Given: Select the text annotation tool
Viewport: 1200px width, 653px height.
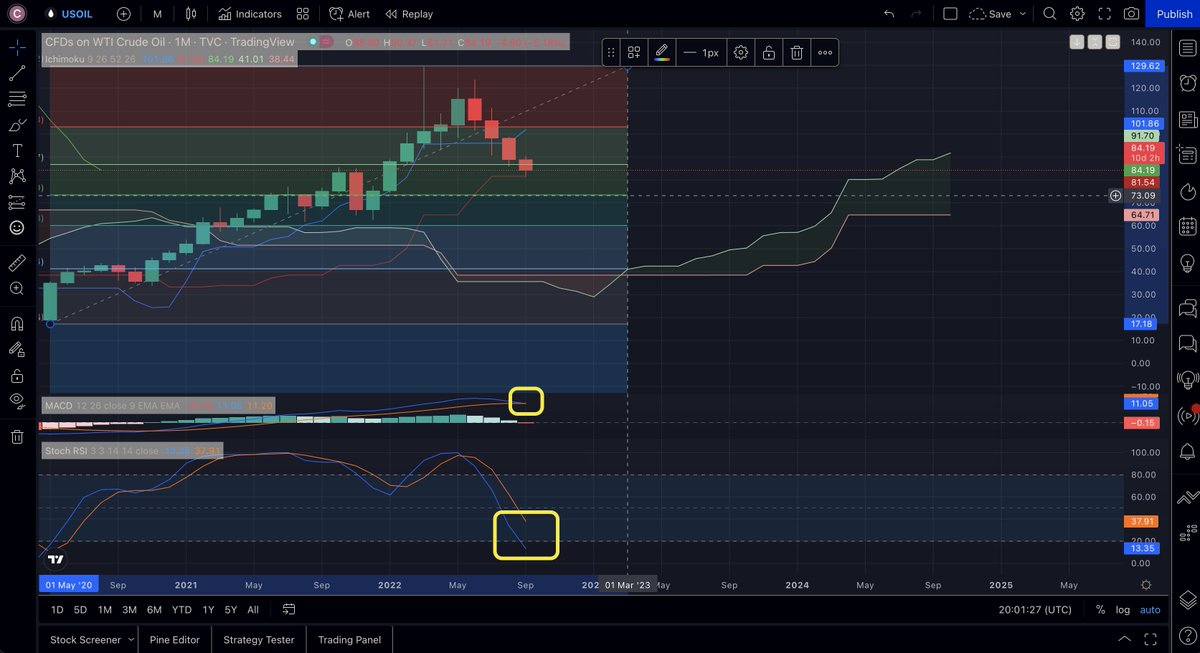Looking at the screenshot, I should click(x=17, y=150).
